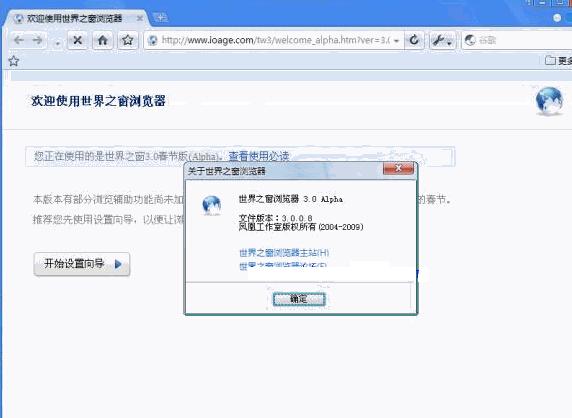Click the 凤凰工作室版权所有 (2004-2009) text
Image resolution: width=572 pixels, height=418 pixels.
click(x=301, y=227)
